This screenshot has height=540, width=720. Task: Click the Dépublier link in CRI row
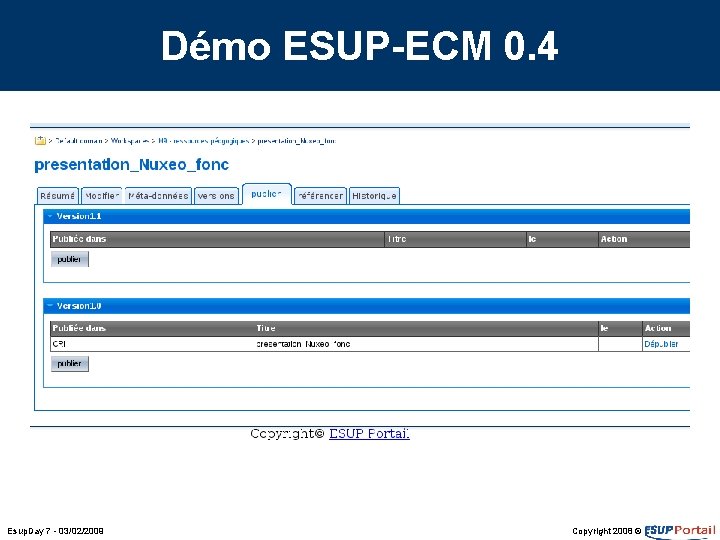[661, 344]
